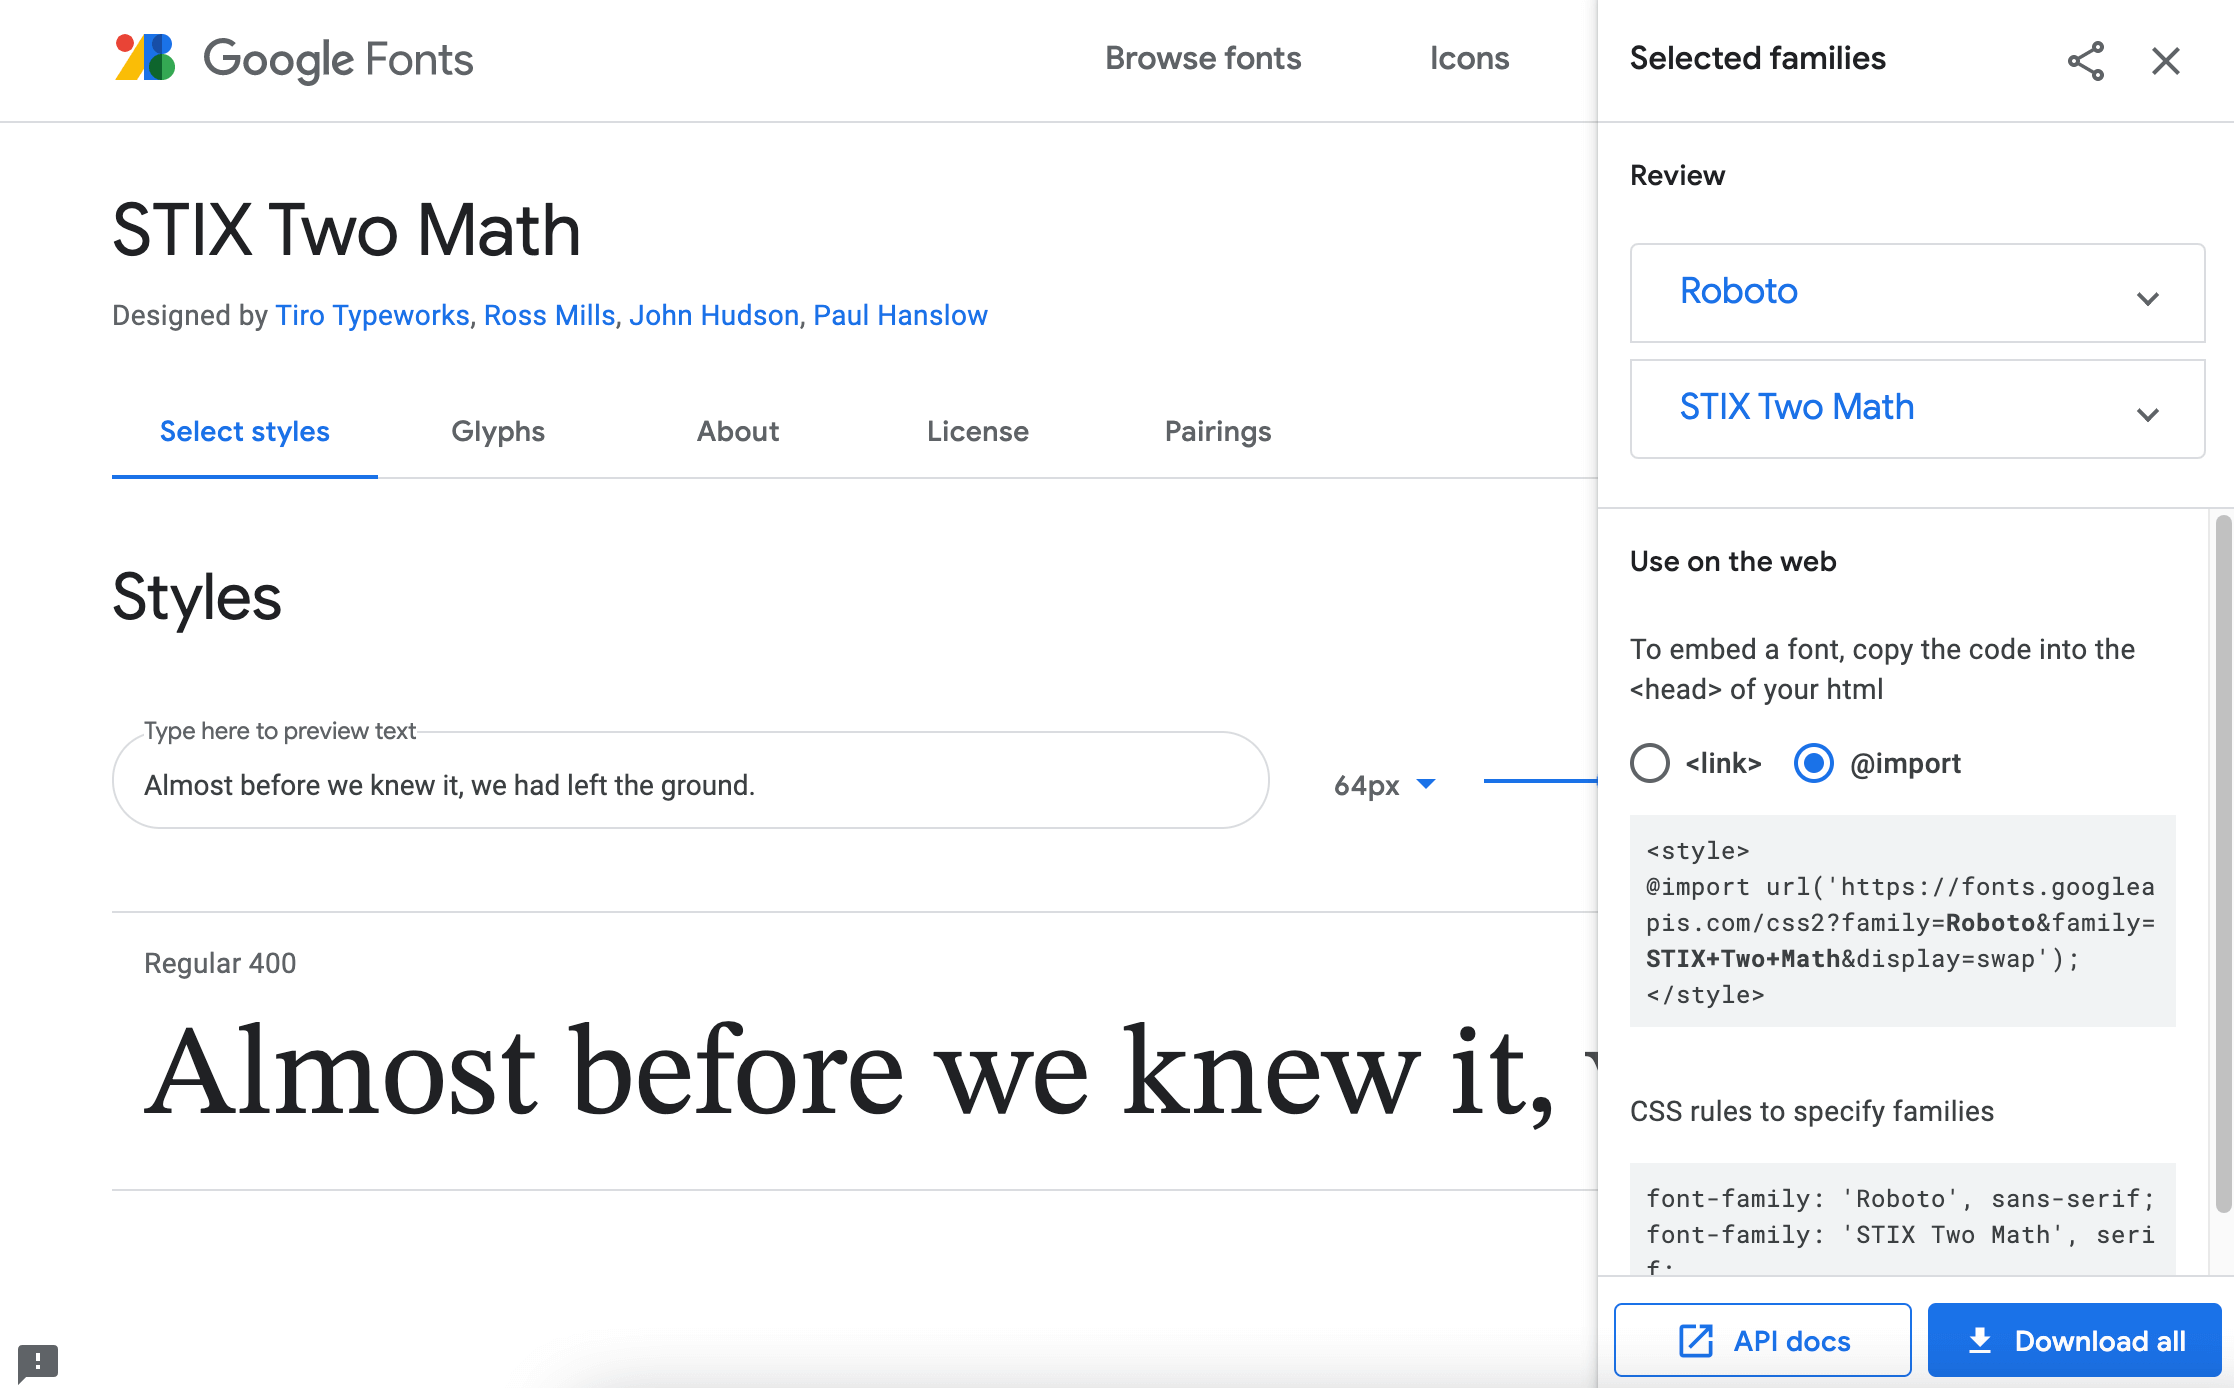Click the Browse fonts menu item
The width and height of the screenshot is (2234, 1388).
(x=1204, y=58)
